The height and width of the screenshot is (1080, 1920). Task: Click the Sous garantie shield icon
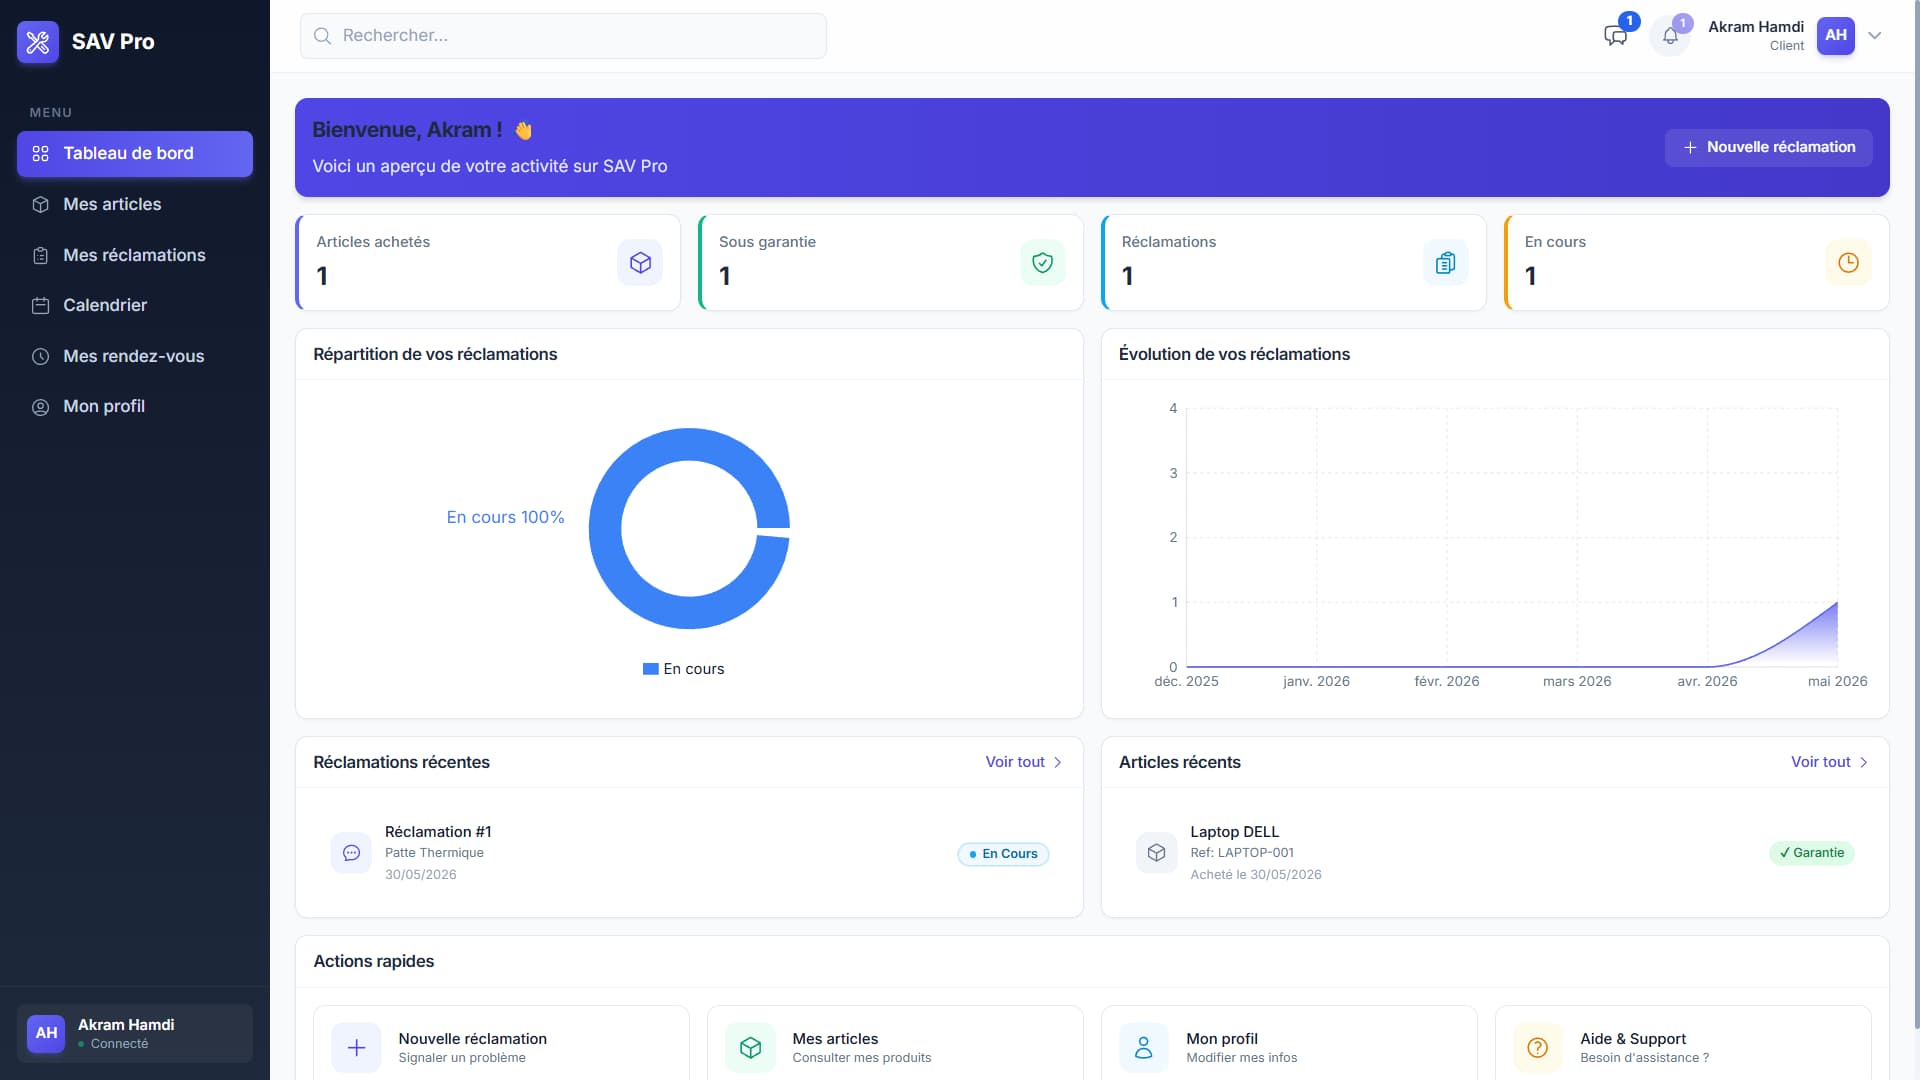point(1042,263)
